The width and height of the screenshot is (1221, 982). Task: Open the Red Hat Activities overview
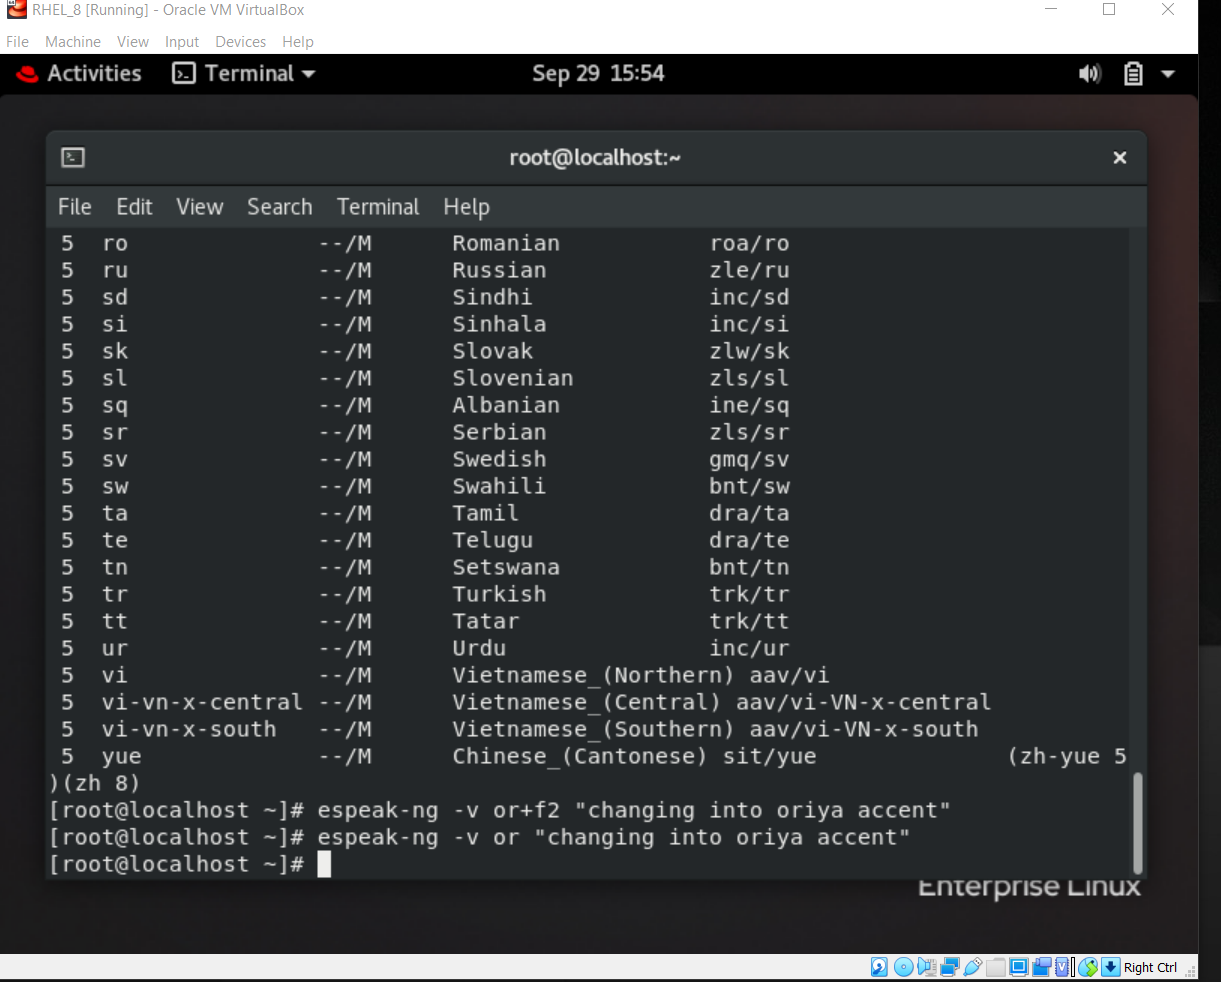(78, 73)
